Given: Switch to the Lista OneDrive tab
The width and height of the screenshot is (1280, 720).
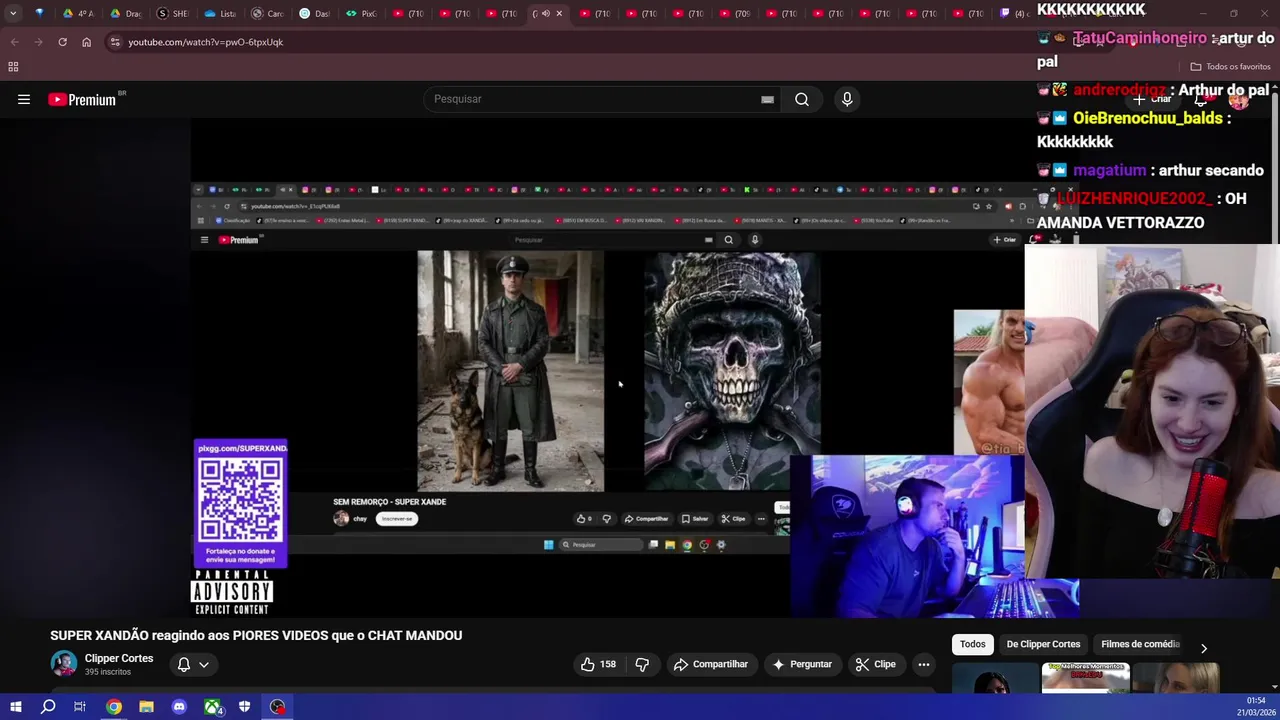Looking at the screenshot, I should (219, 14).
